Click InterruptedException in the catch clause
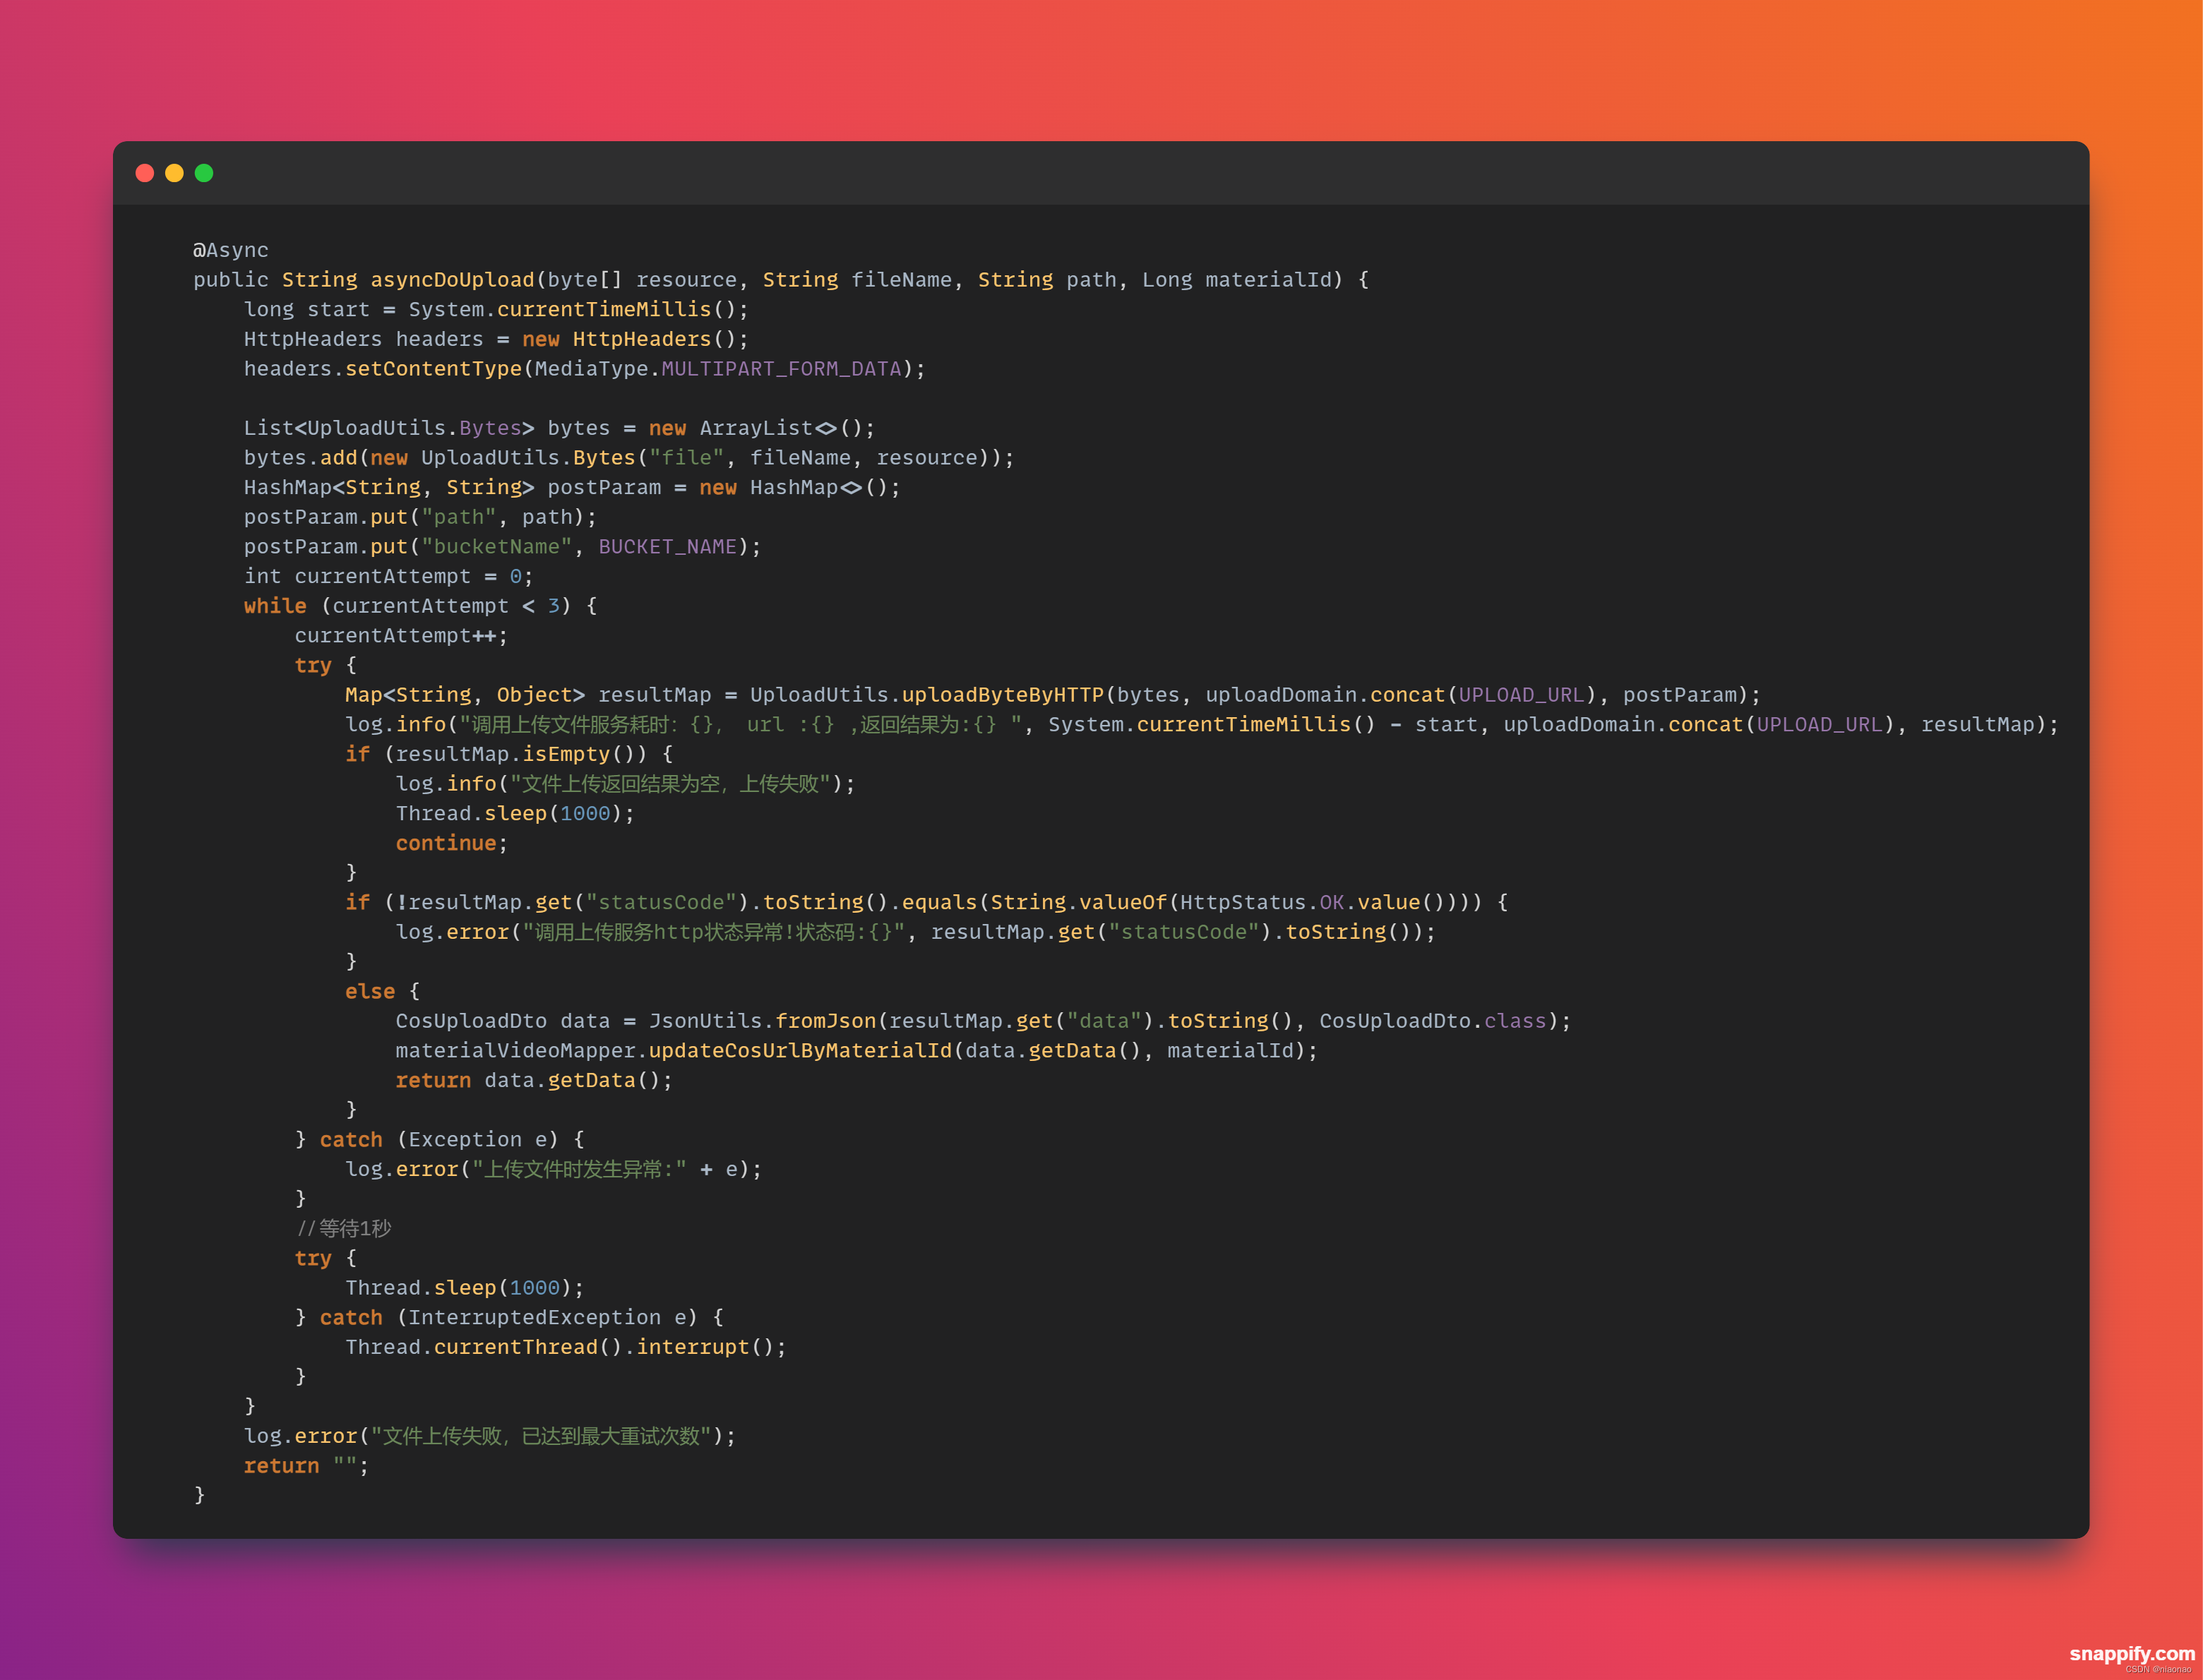This screenshot has width=2203, height=1680. 534,1317
